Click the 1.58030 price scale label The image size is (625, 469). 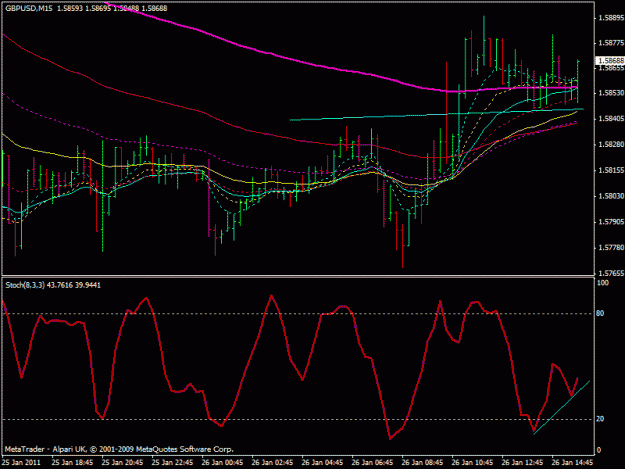click(611, 196)
